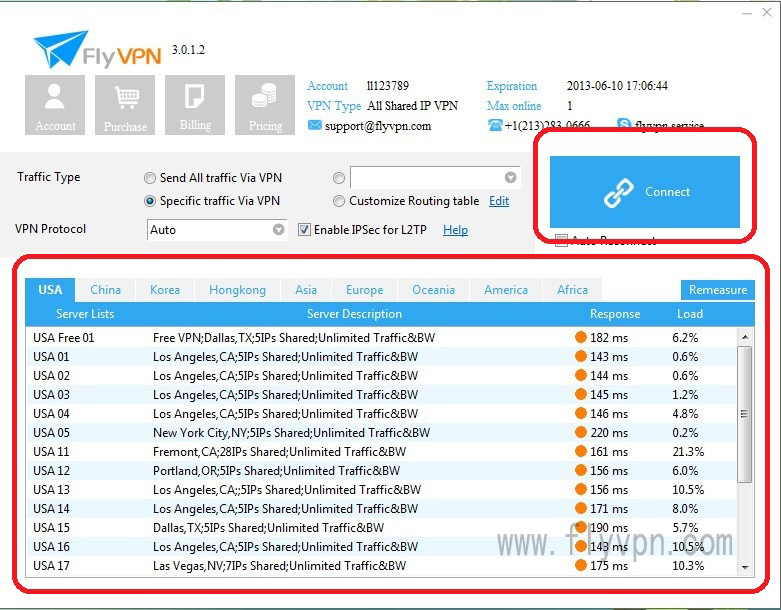Select the USA 13 server row
This screenshot has height=610, width=781.
pos(381,489)
